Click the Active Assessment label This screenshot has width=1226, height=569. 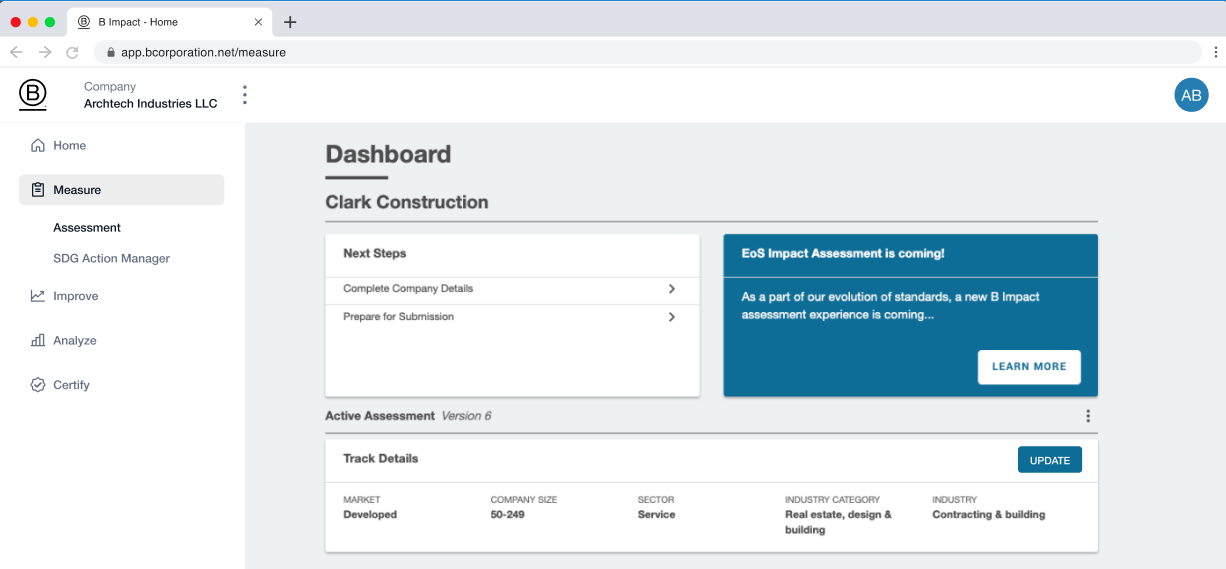point(380,416)
